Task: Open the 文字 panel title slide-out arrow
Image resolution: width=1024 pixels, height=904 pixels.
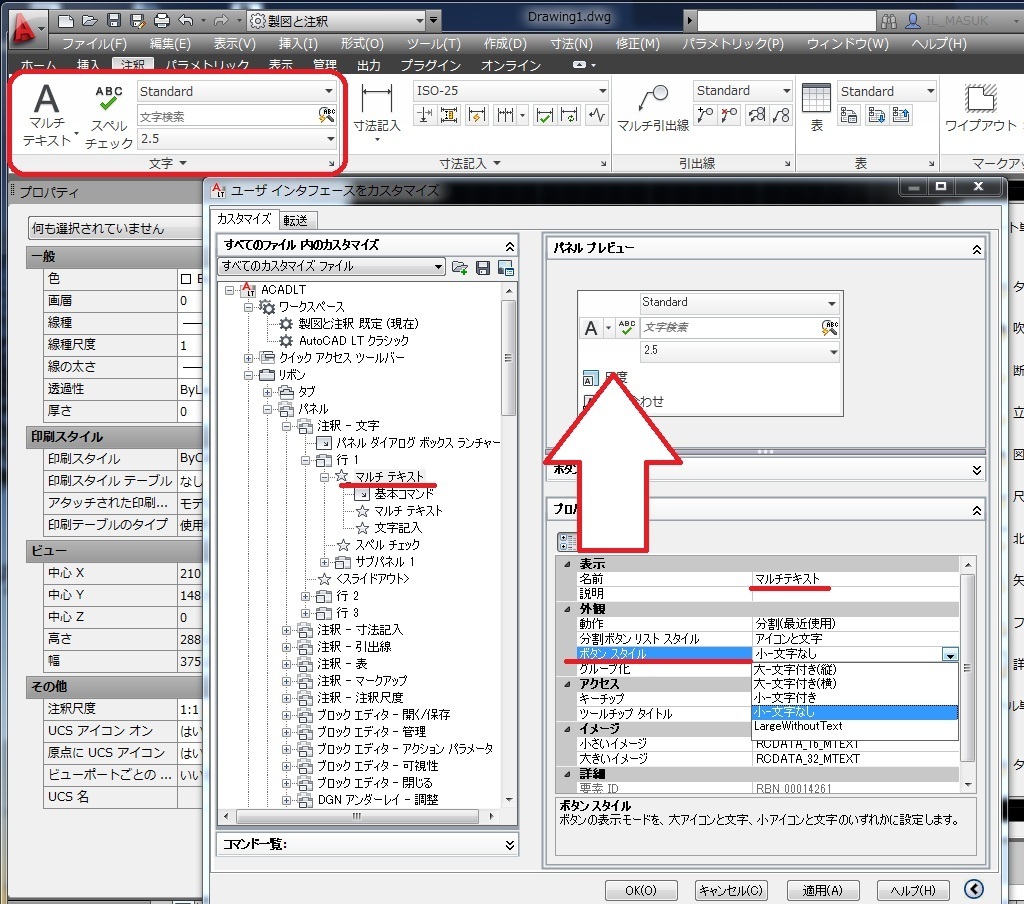Action: [183, 163]
